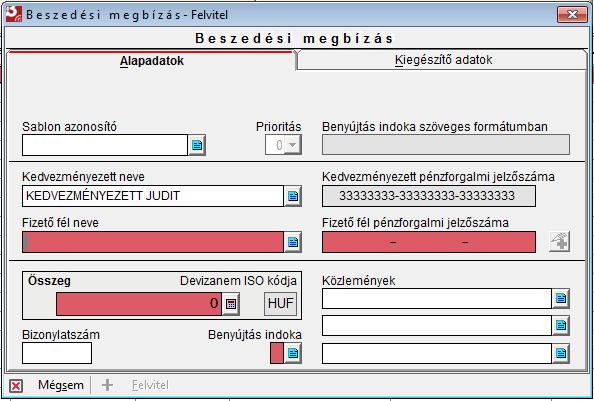Switch to Kiegészítő adatok tab

coord(443,60)
